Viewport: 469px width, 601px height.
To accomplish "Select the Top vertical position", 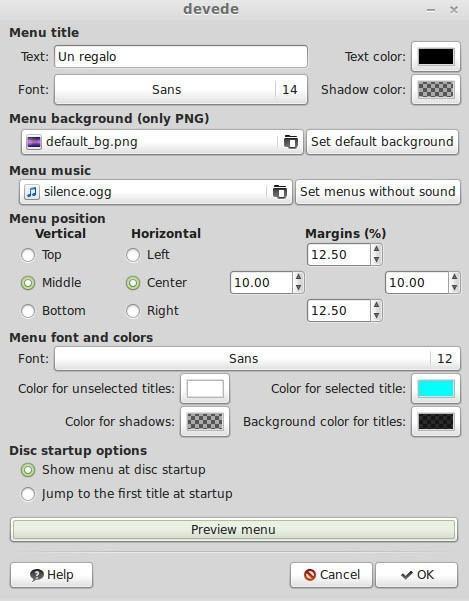I will [x=28, y=255].
